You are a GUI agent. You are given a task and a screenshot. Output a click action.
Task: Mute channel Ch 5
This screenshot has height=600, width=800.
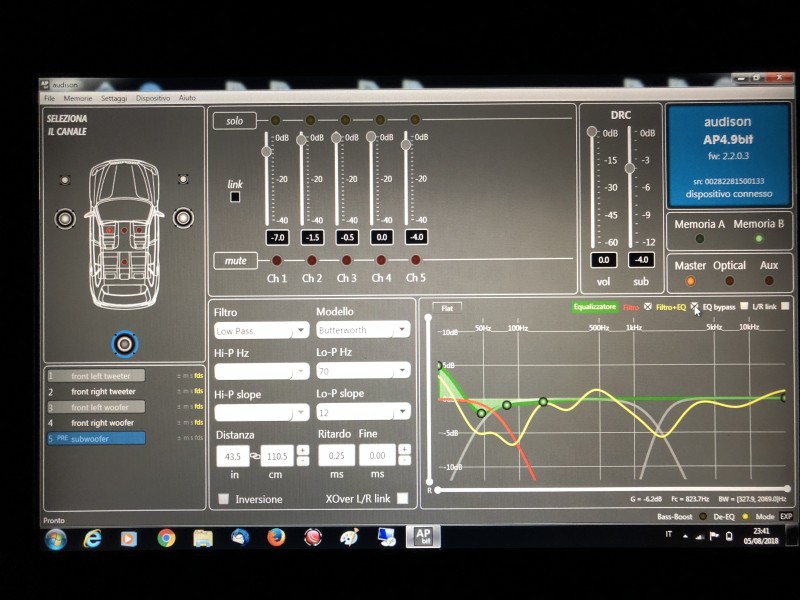(x=416, y=260)
